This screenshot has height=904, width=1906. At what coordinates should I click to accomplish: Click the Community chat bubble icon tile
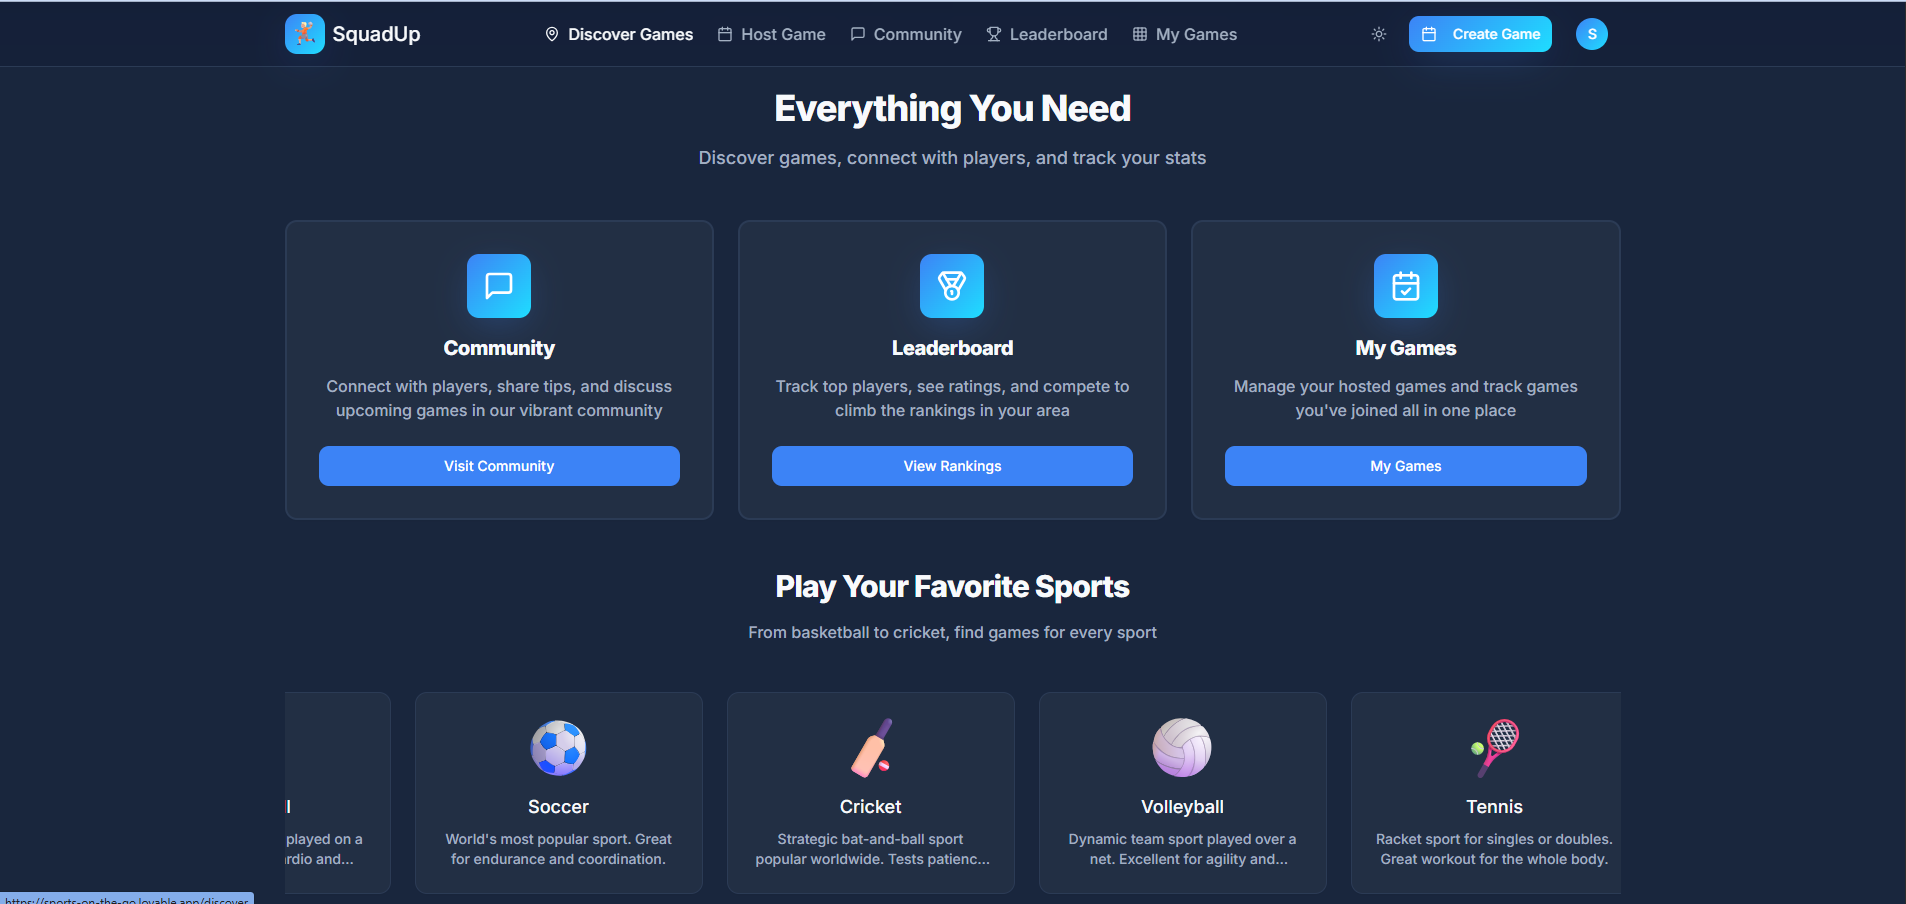(499, 286)
